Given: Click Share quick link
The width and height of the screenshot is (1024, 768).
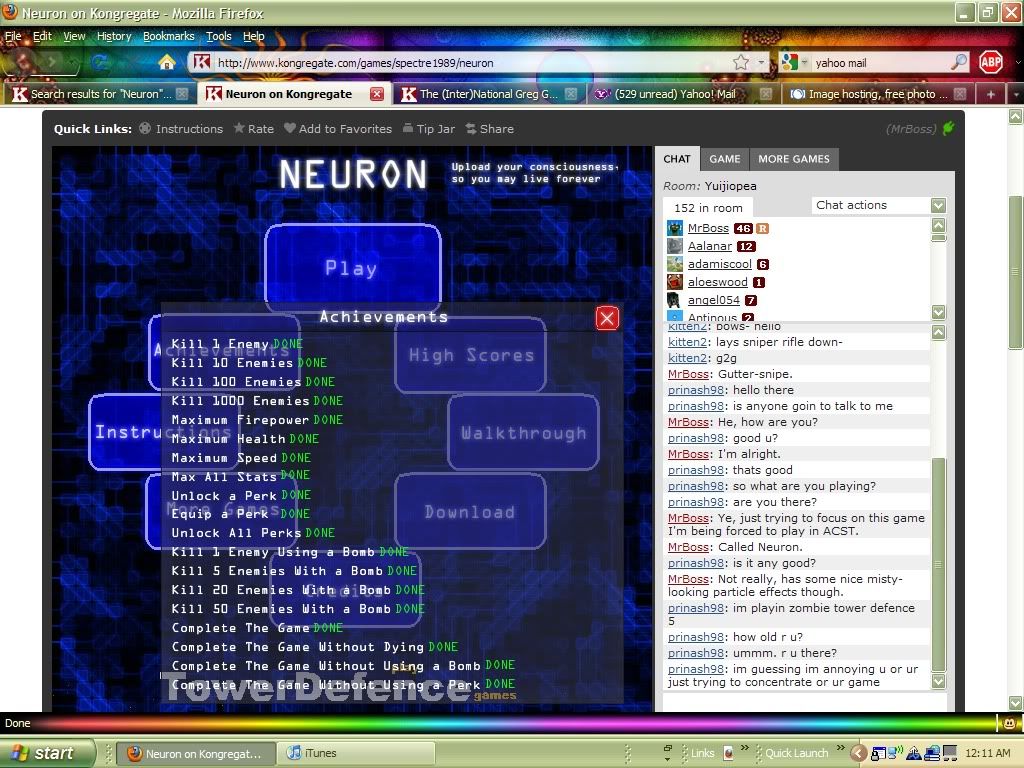Looking at the screenshot, I should click(x=490, y=129).
